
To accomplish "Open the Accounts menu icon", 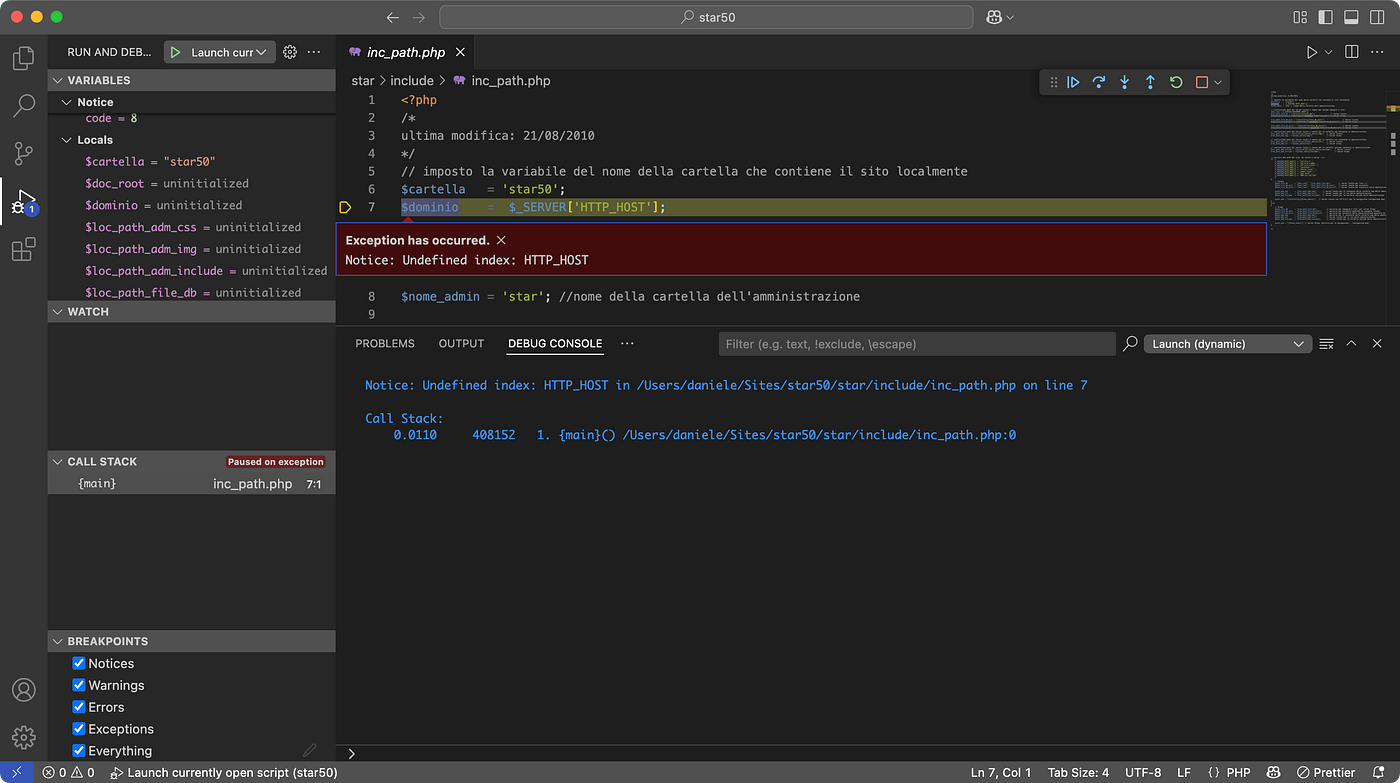I will (24, 690).
